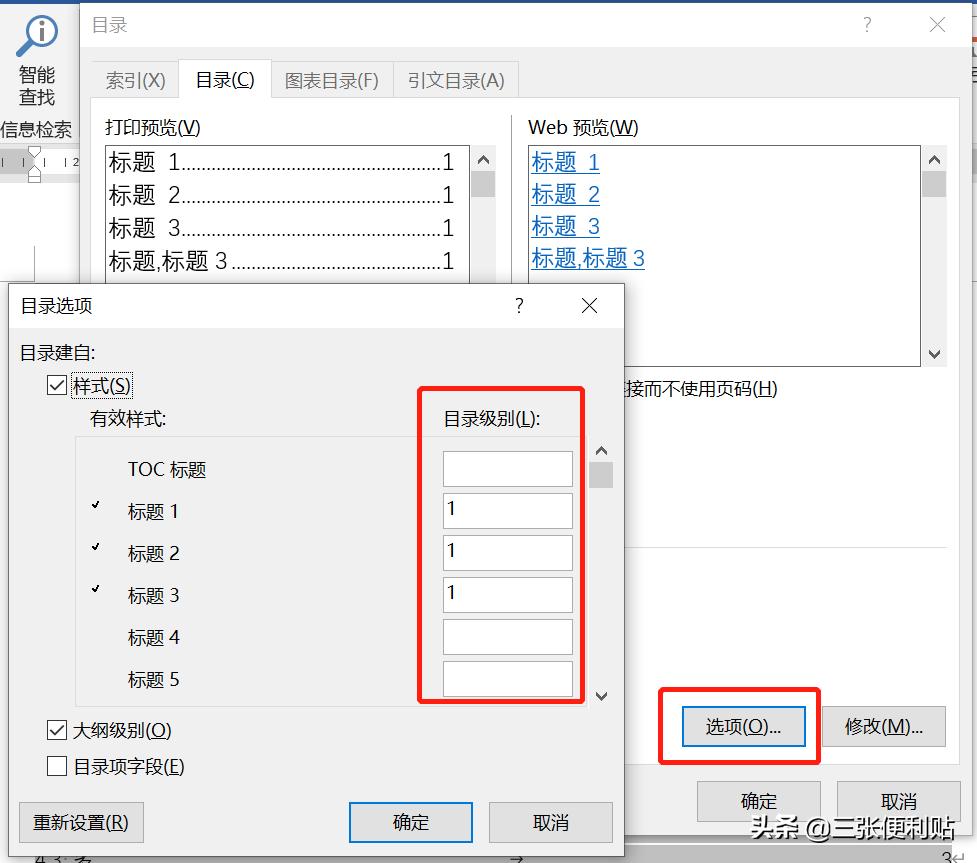Click the 智能查找 magnifier icon
This screenshot has height=863, width=977.
point(37,33)
